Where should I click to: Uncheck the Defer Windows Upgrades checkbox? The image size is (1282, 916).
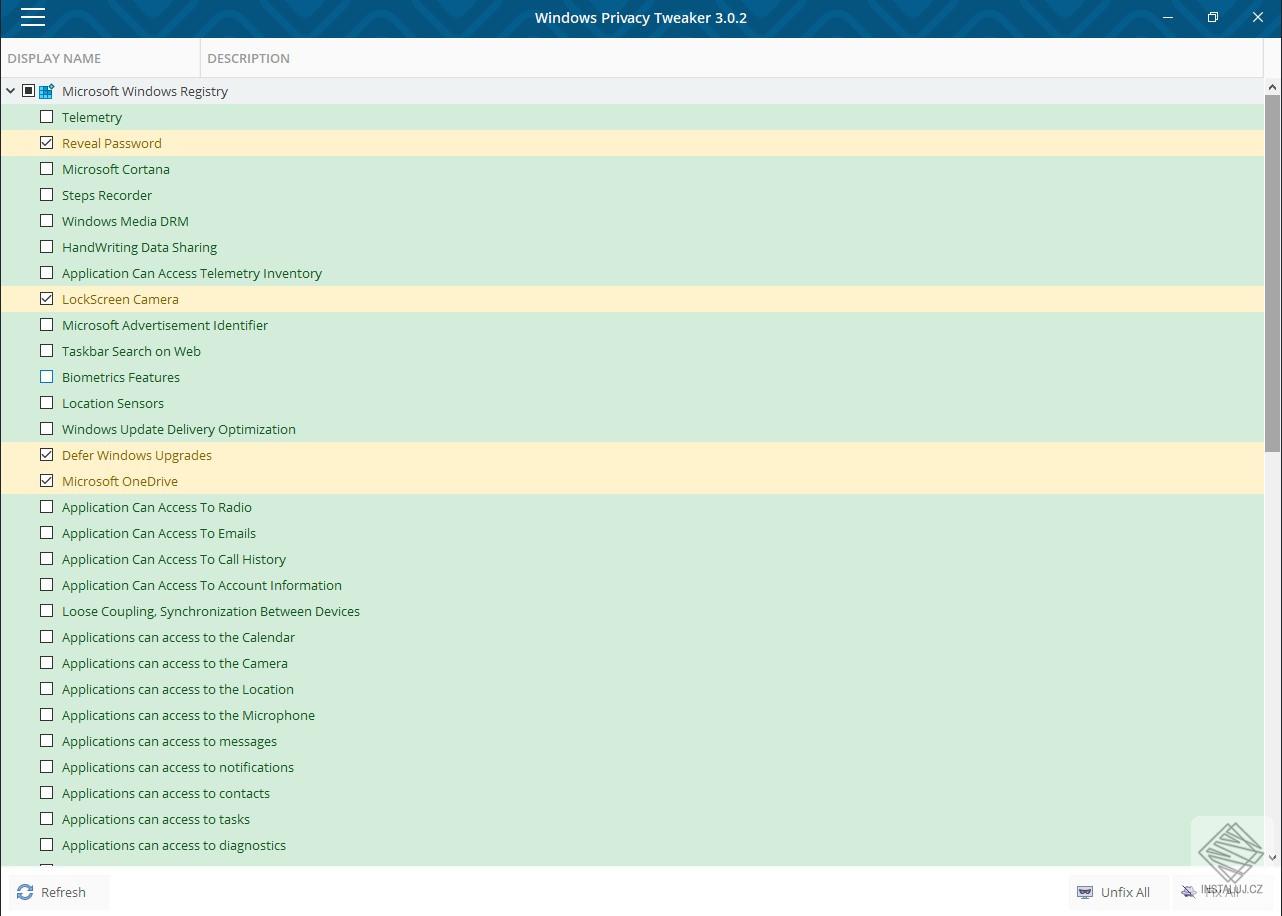click(46, 455)
